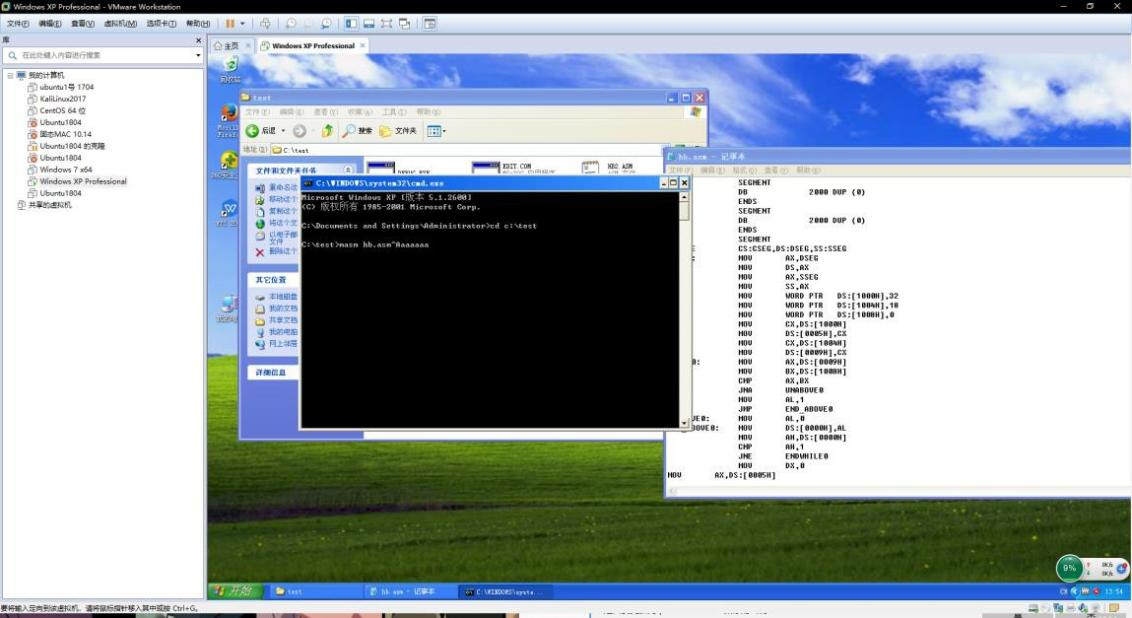The width and height of the screenshot is (1132, 618).
Task: Close the Windows XP Professional tab
Action: click(x=362, y=45)
